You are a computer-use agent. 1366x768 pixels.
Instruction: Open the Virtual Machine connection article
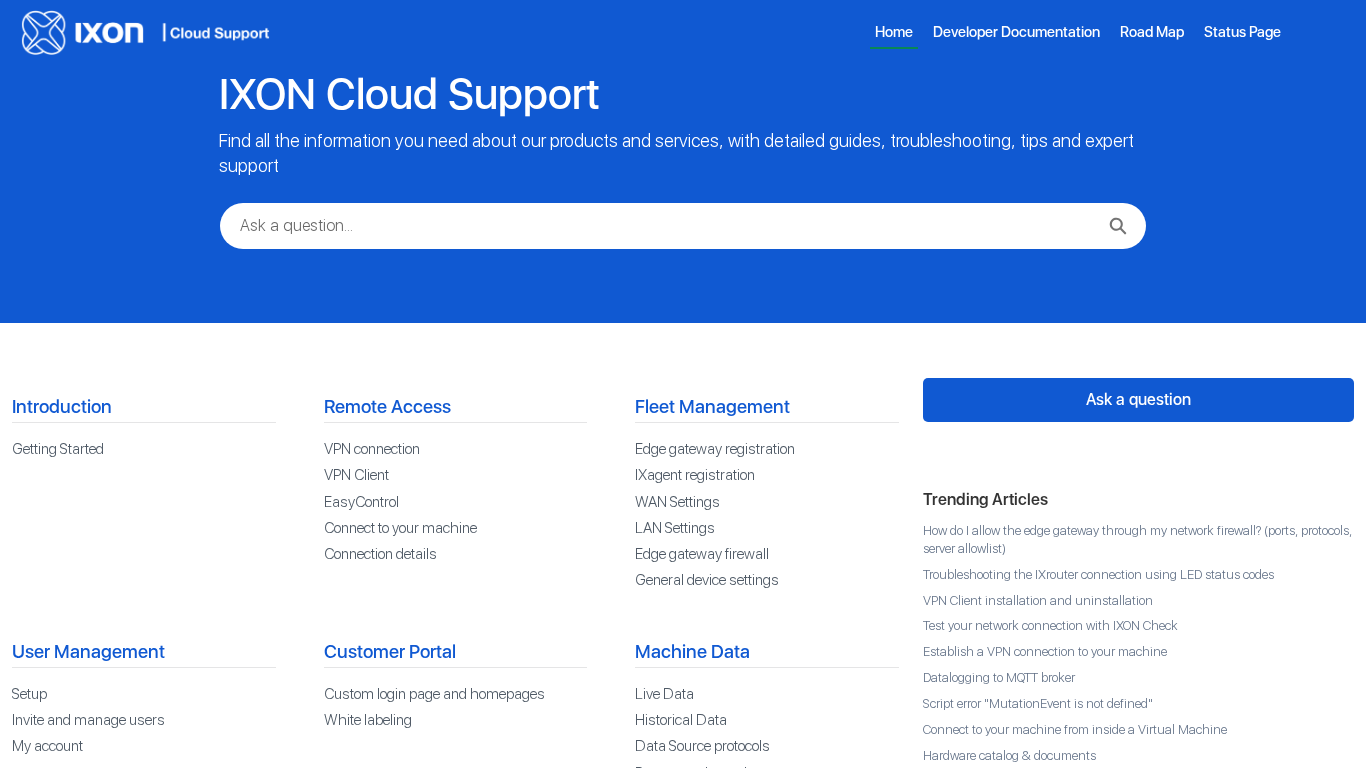(1075, 730)
